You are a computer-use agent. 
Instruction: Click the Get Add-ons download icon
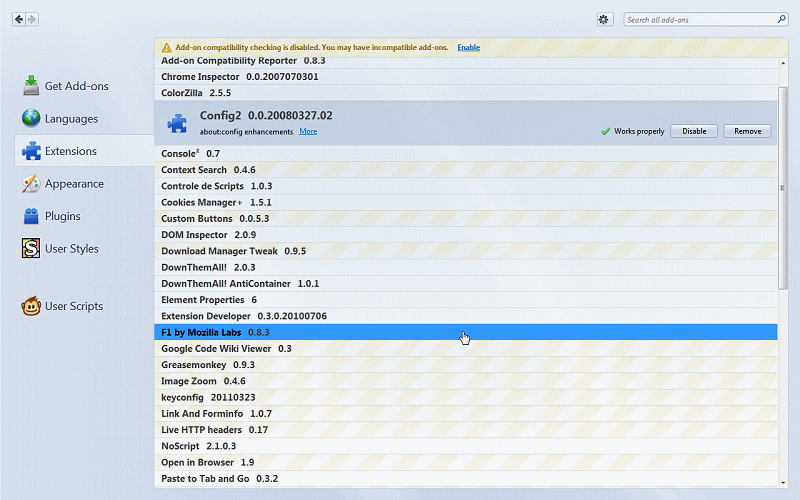click(31, 86)
